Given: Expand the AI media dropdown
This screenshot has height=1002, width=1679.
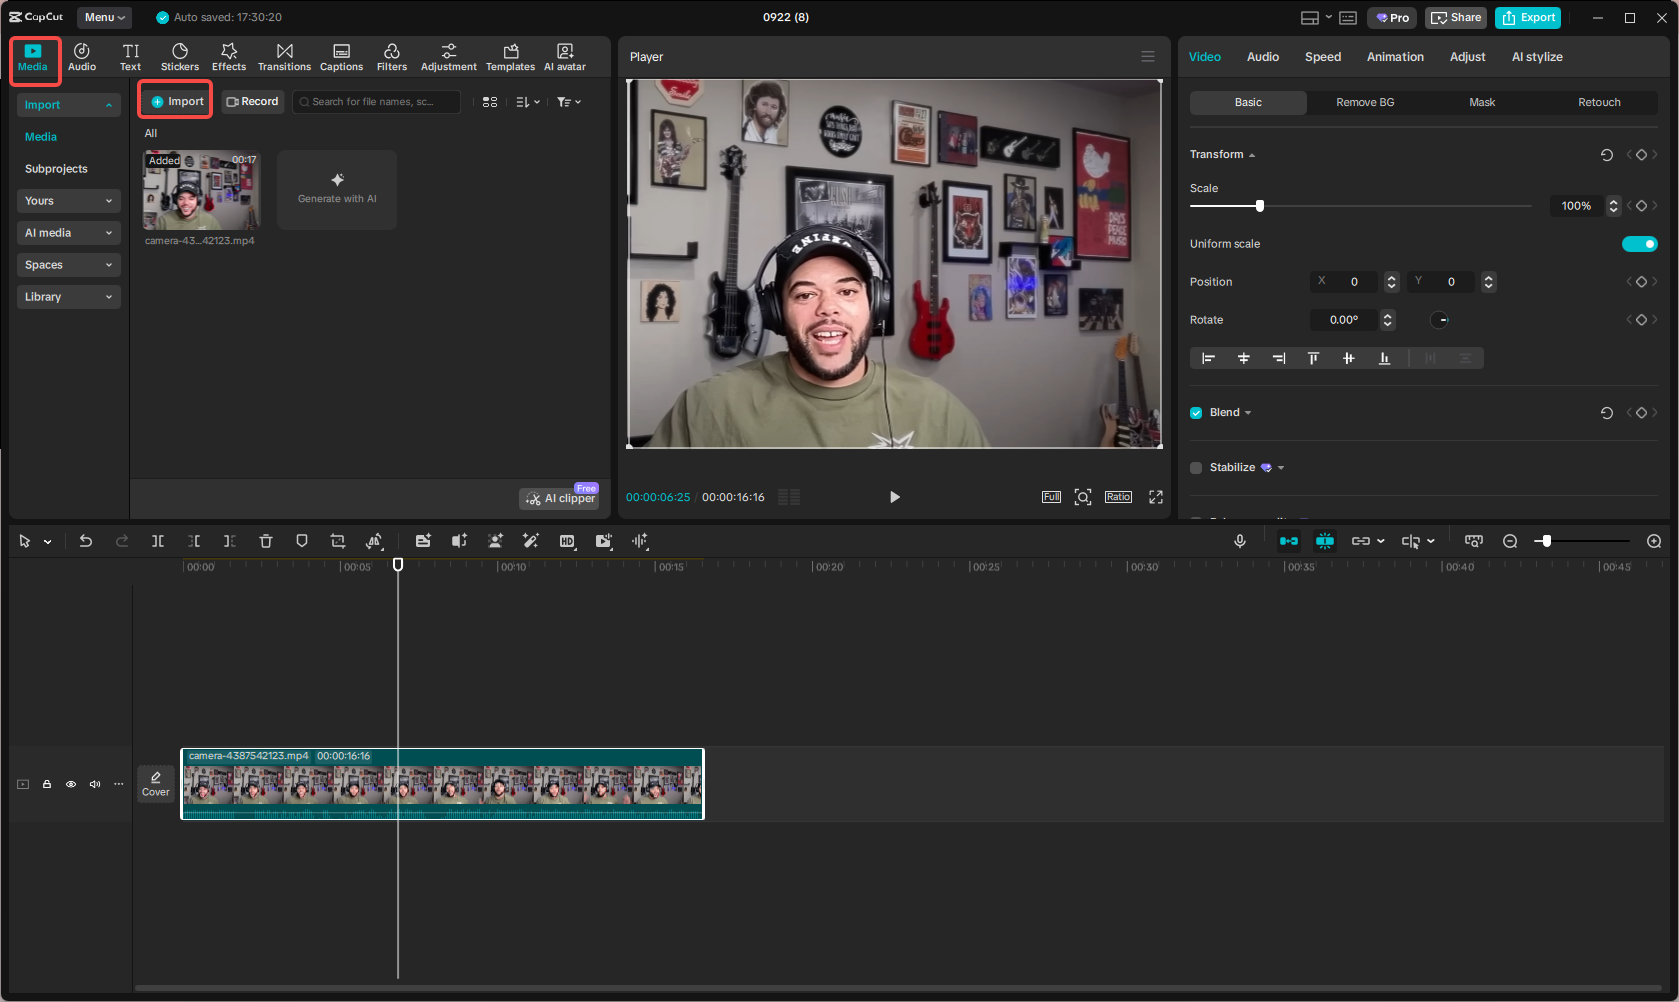Looking at the screenshot, I should pos(68,233).
